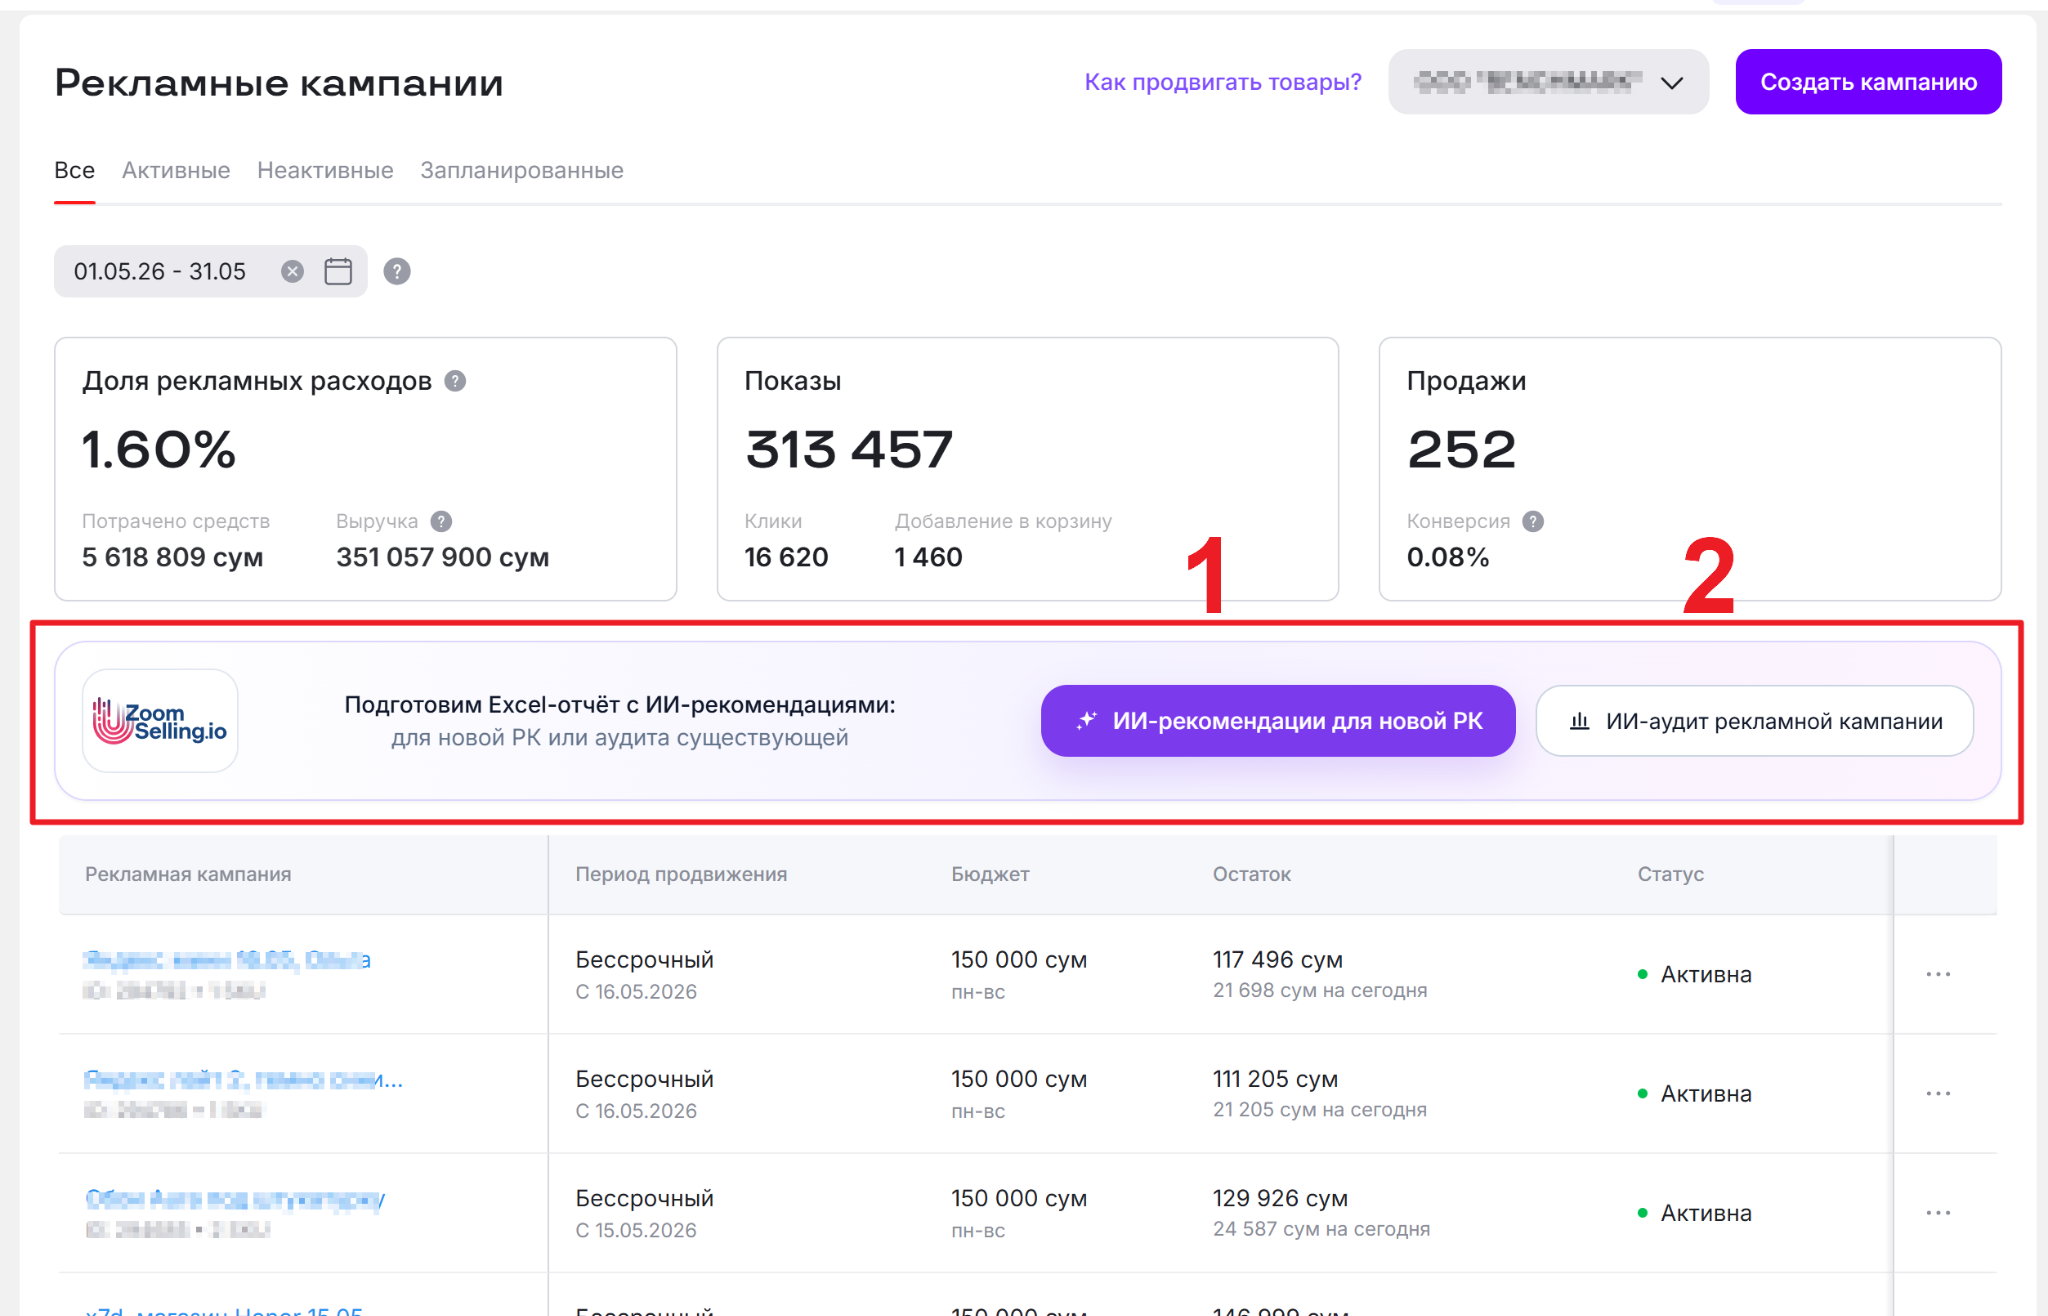
Task: Show help for Выручка
Action: [x=441, y=521]
